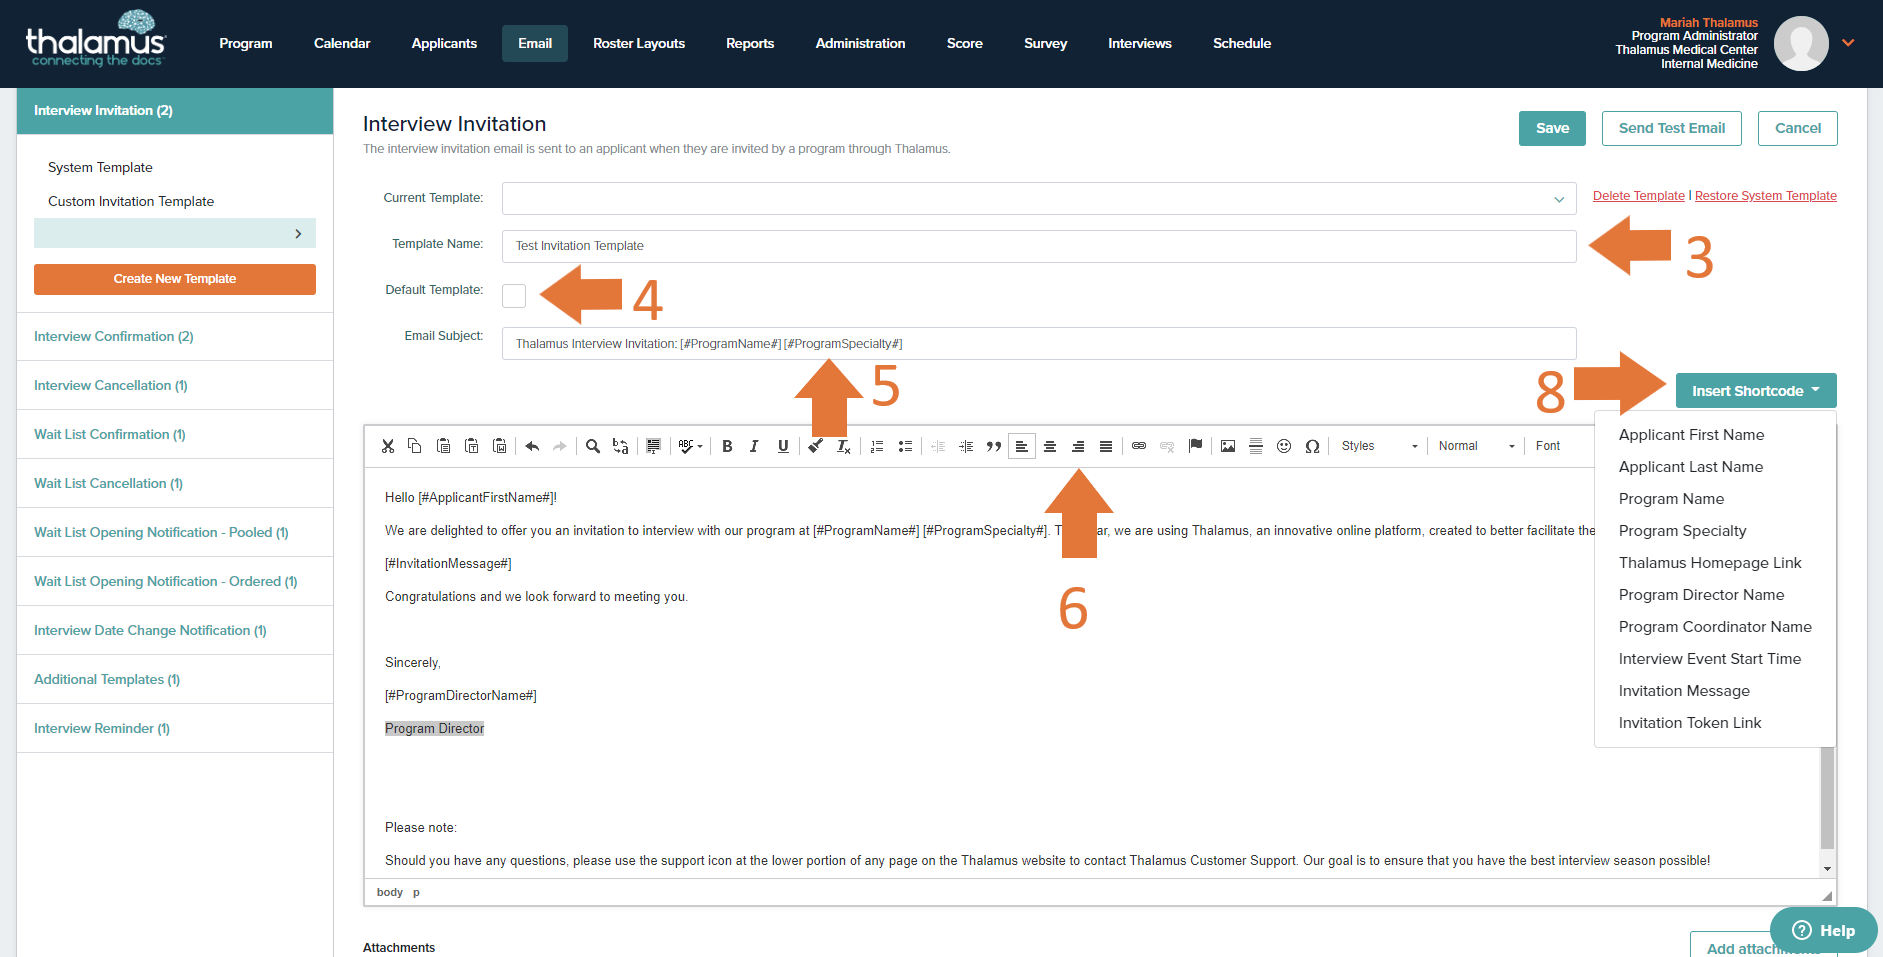
Task: Cut selected text with scissors icon
Action: 388,446
